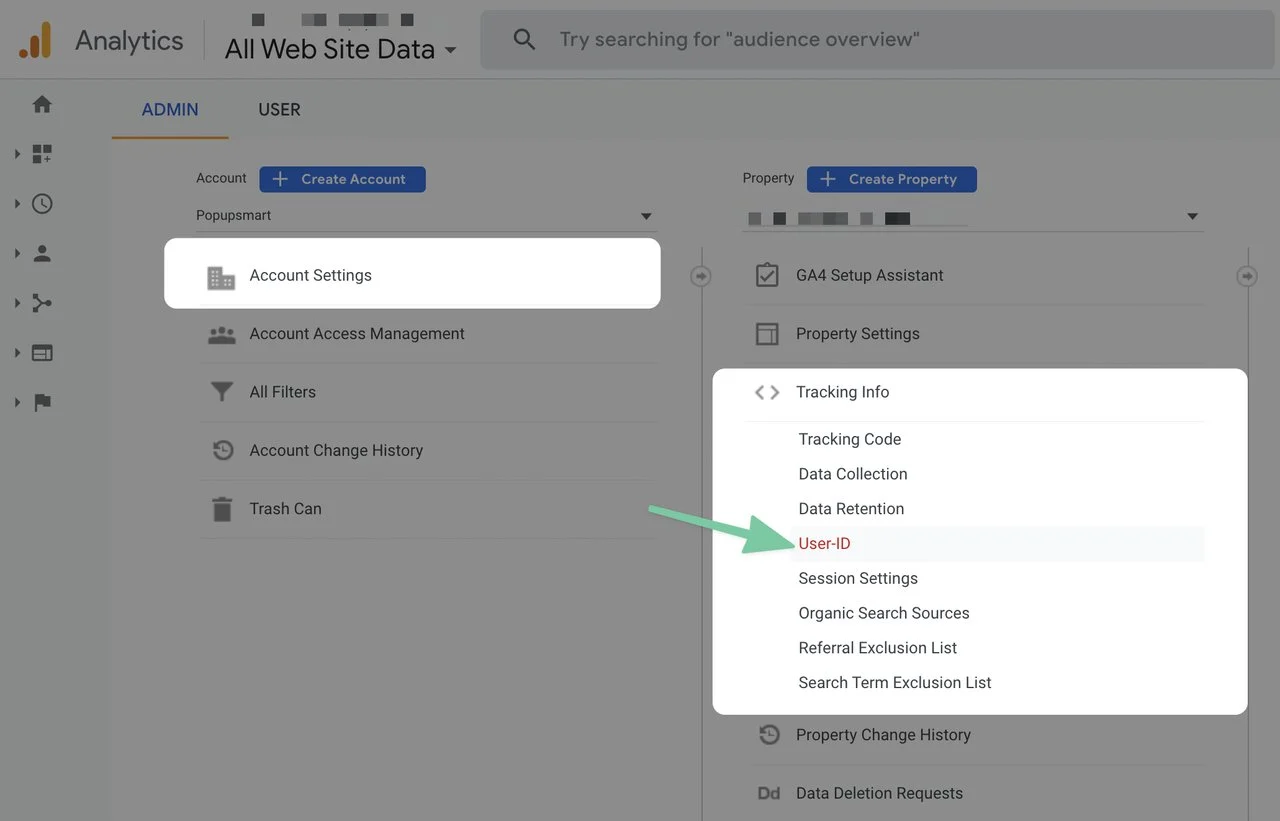Open the Behavior icon in sidebar
This screenshot has width=1280, height=821.
pos(42,353)
